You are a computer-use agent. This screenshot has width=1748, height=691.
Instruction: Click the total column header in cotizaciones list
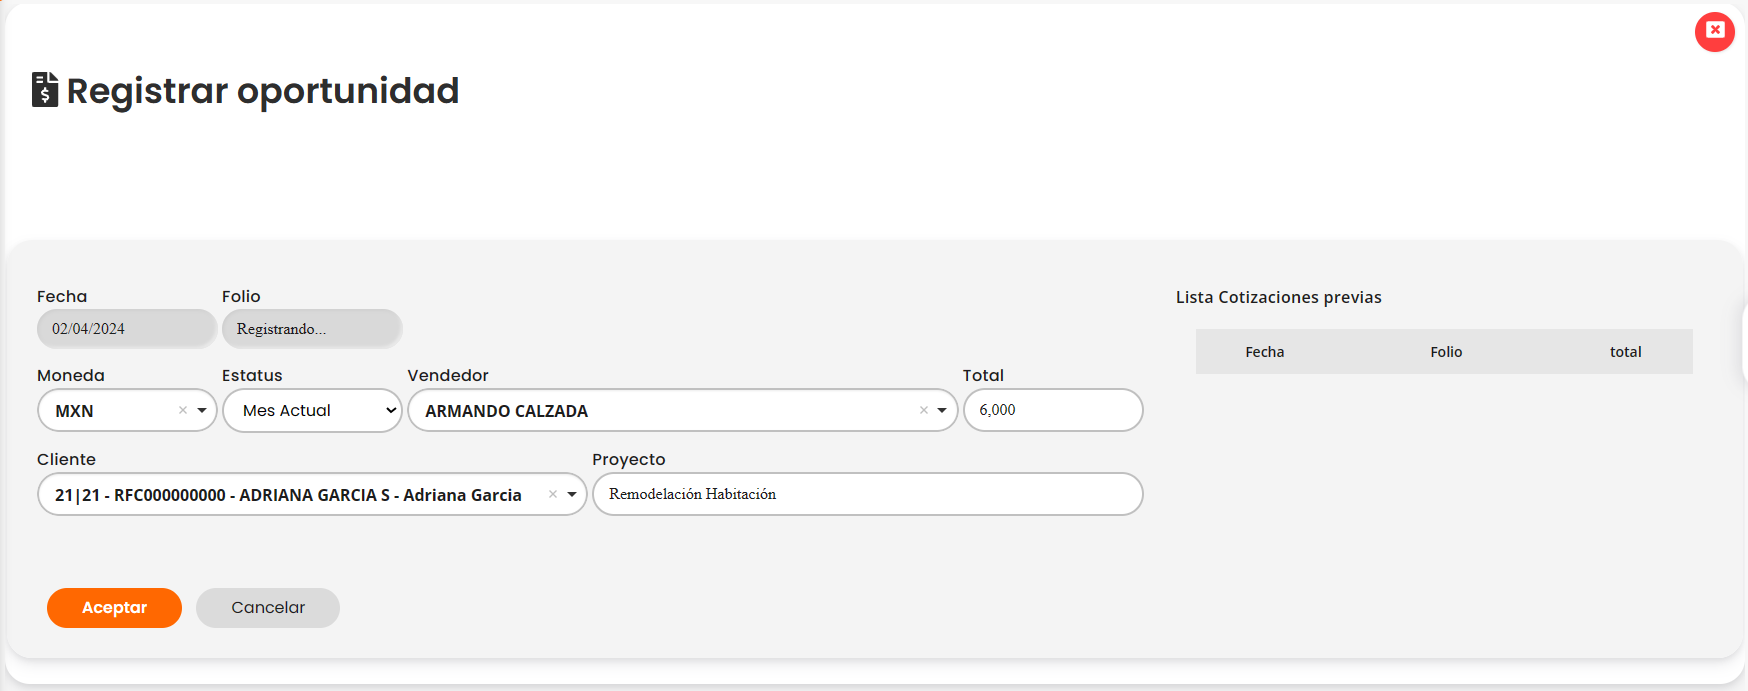1625,352
